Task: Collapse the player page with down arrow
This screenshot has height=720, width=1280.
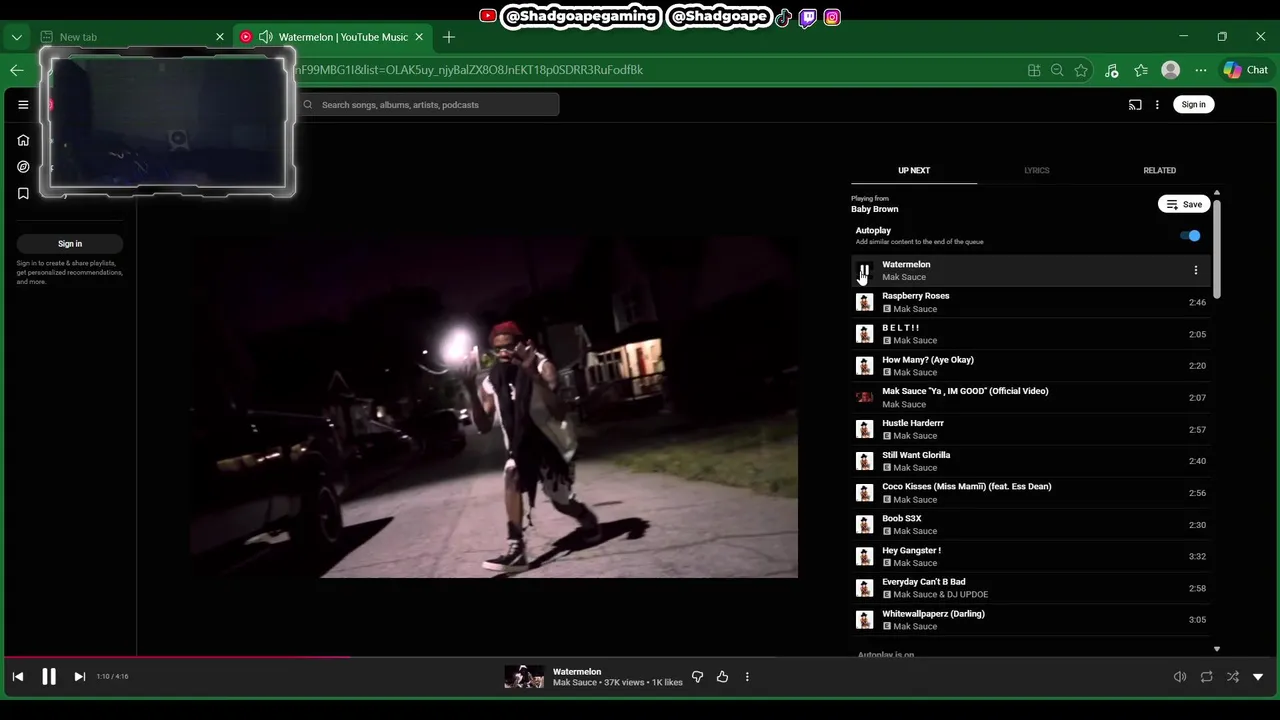Action: [1258, 677]
